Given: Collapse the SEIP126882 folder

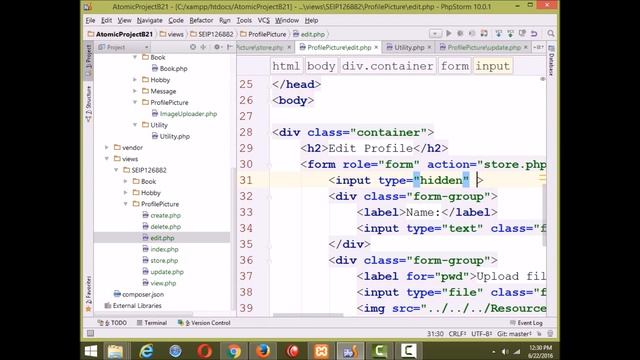Looking at the screenshot, I should [x=116, y=170].
